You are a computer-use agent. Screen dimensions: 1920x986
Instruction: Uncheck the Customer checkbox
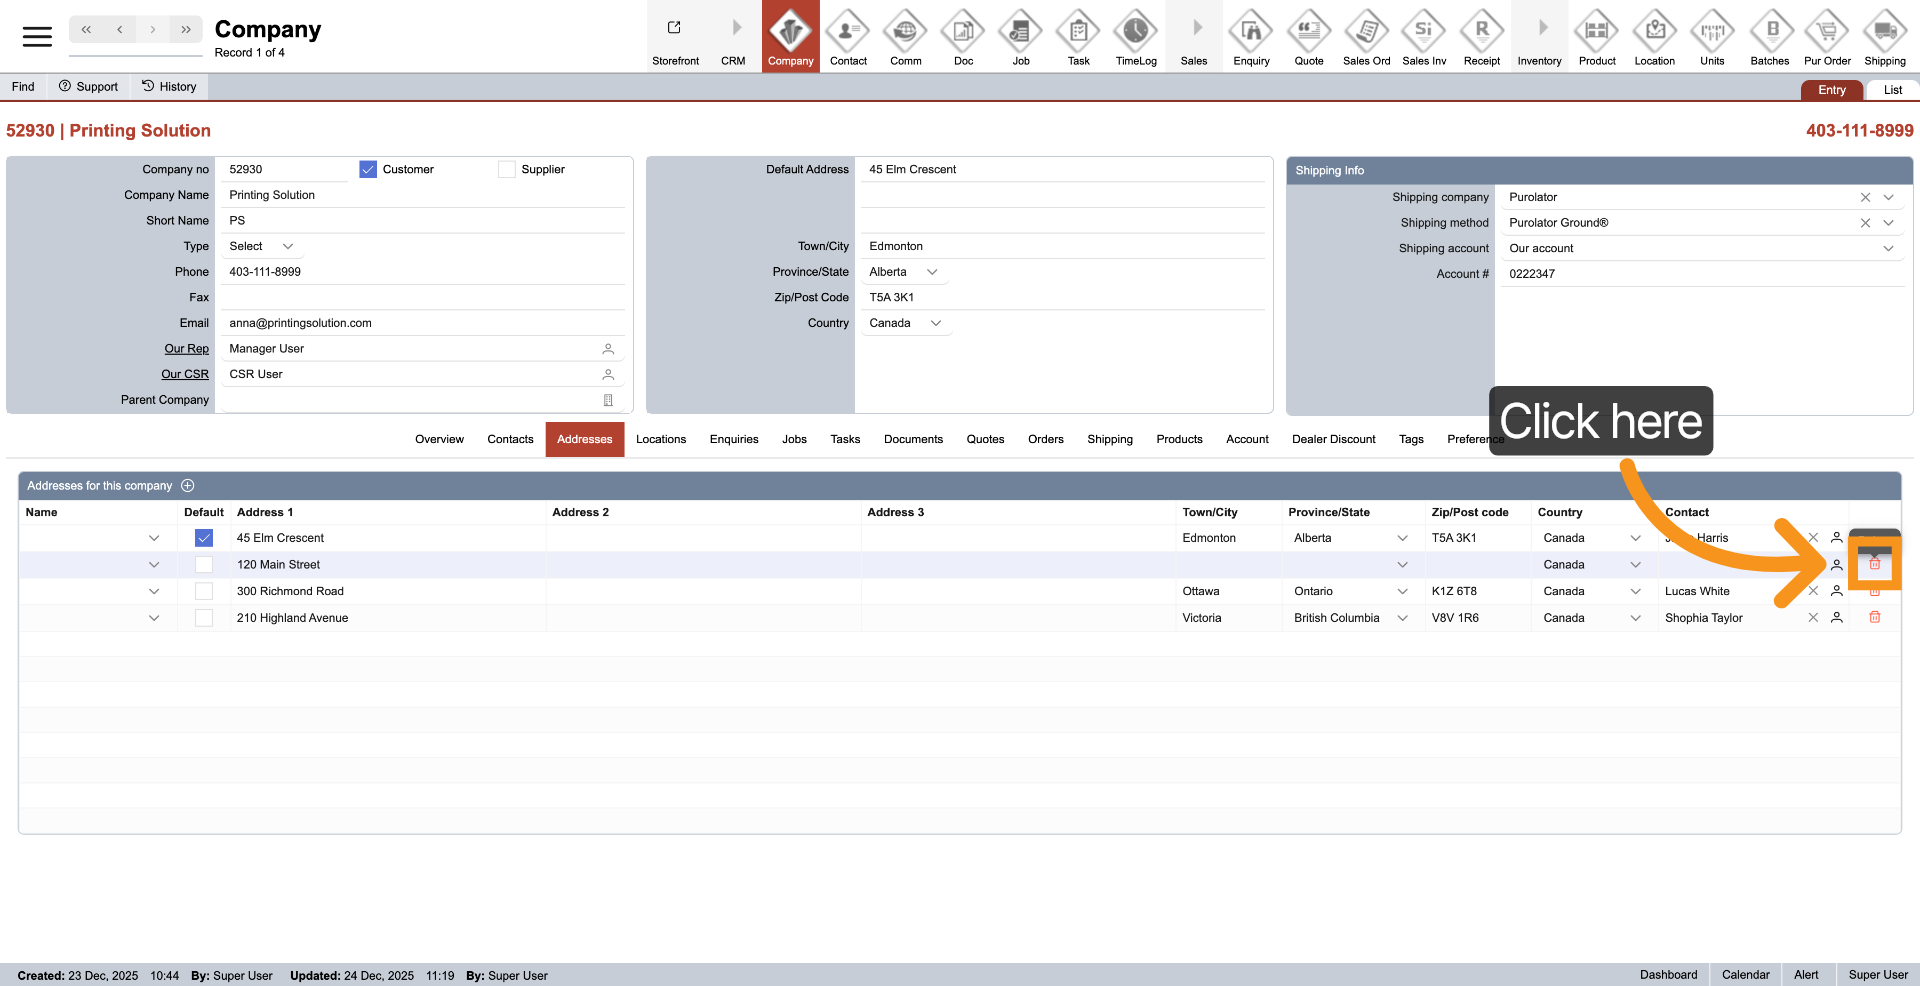coord(368,170)
